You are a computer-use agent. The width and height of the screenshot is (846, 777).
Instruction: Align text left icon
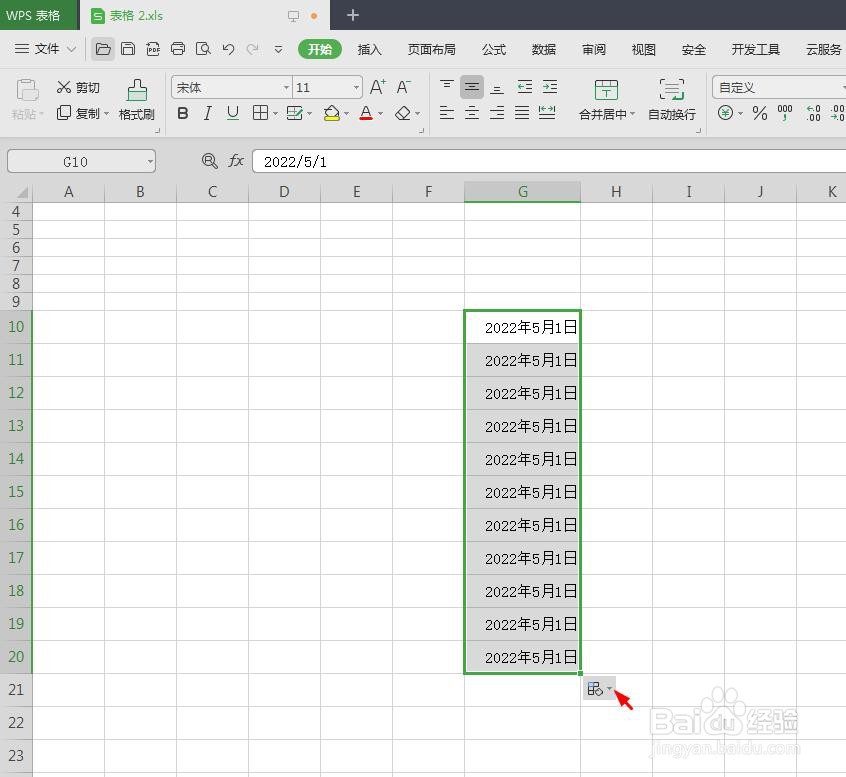(x=447, y=113)
